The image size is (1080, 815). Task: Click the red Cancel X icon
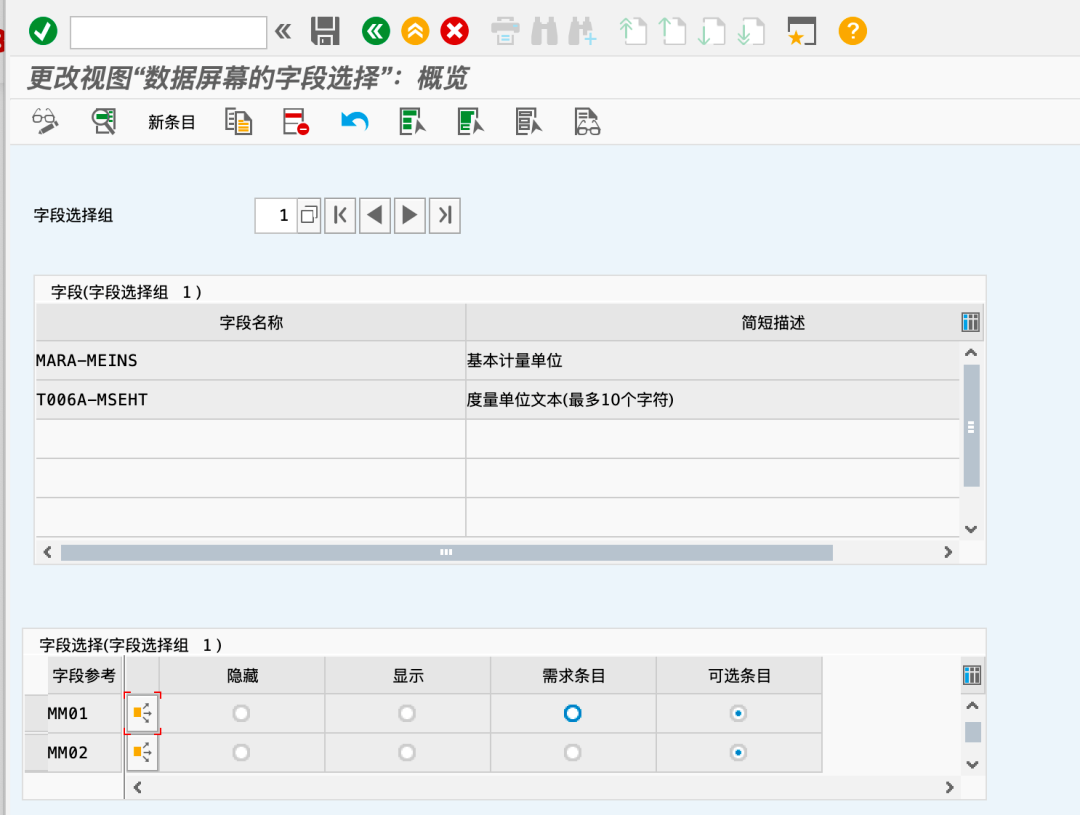pos(455,31)
